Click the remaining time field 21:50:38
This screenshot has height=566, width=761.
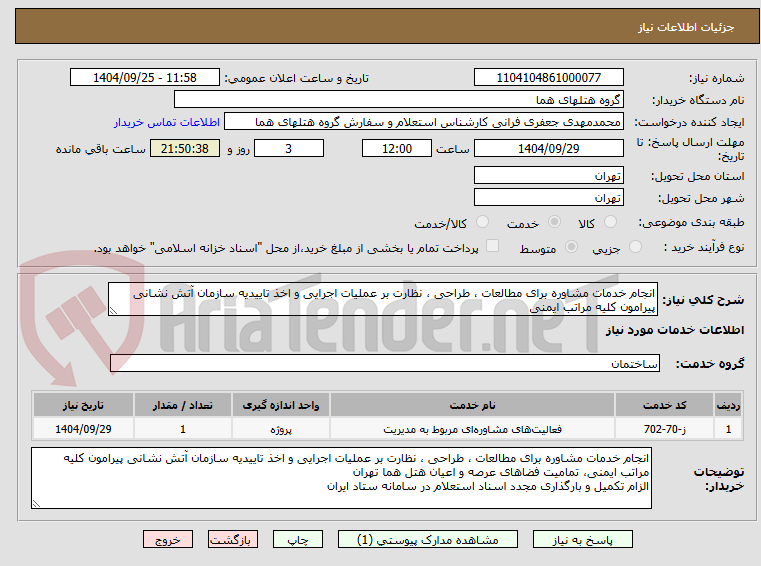[x=185, y=149]
